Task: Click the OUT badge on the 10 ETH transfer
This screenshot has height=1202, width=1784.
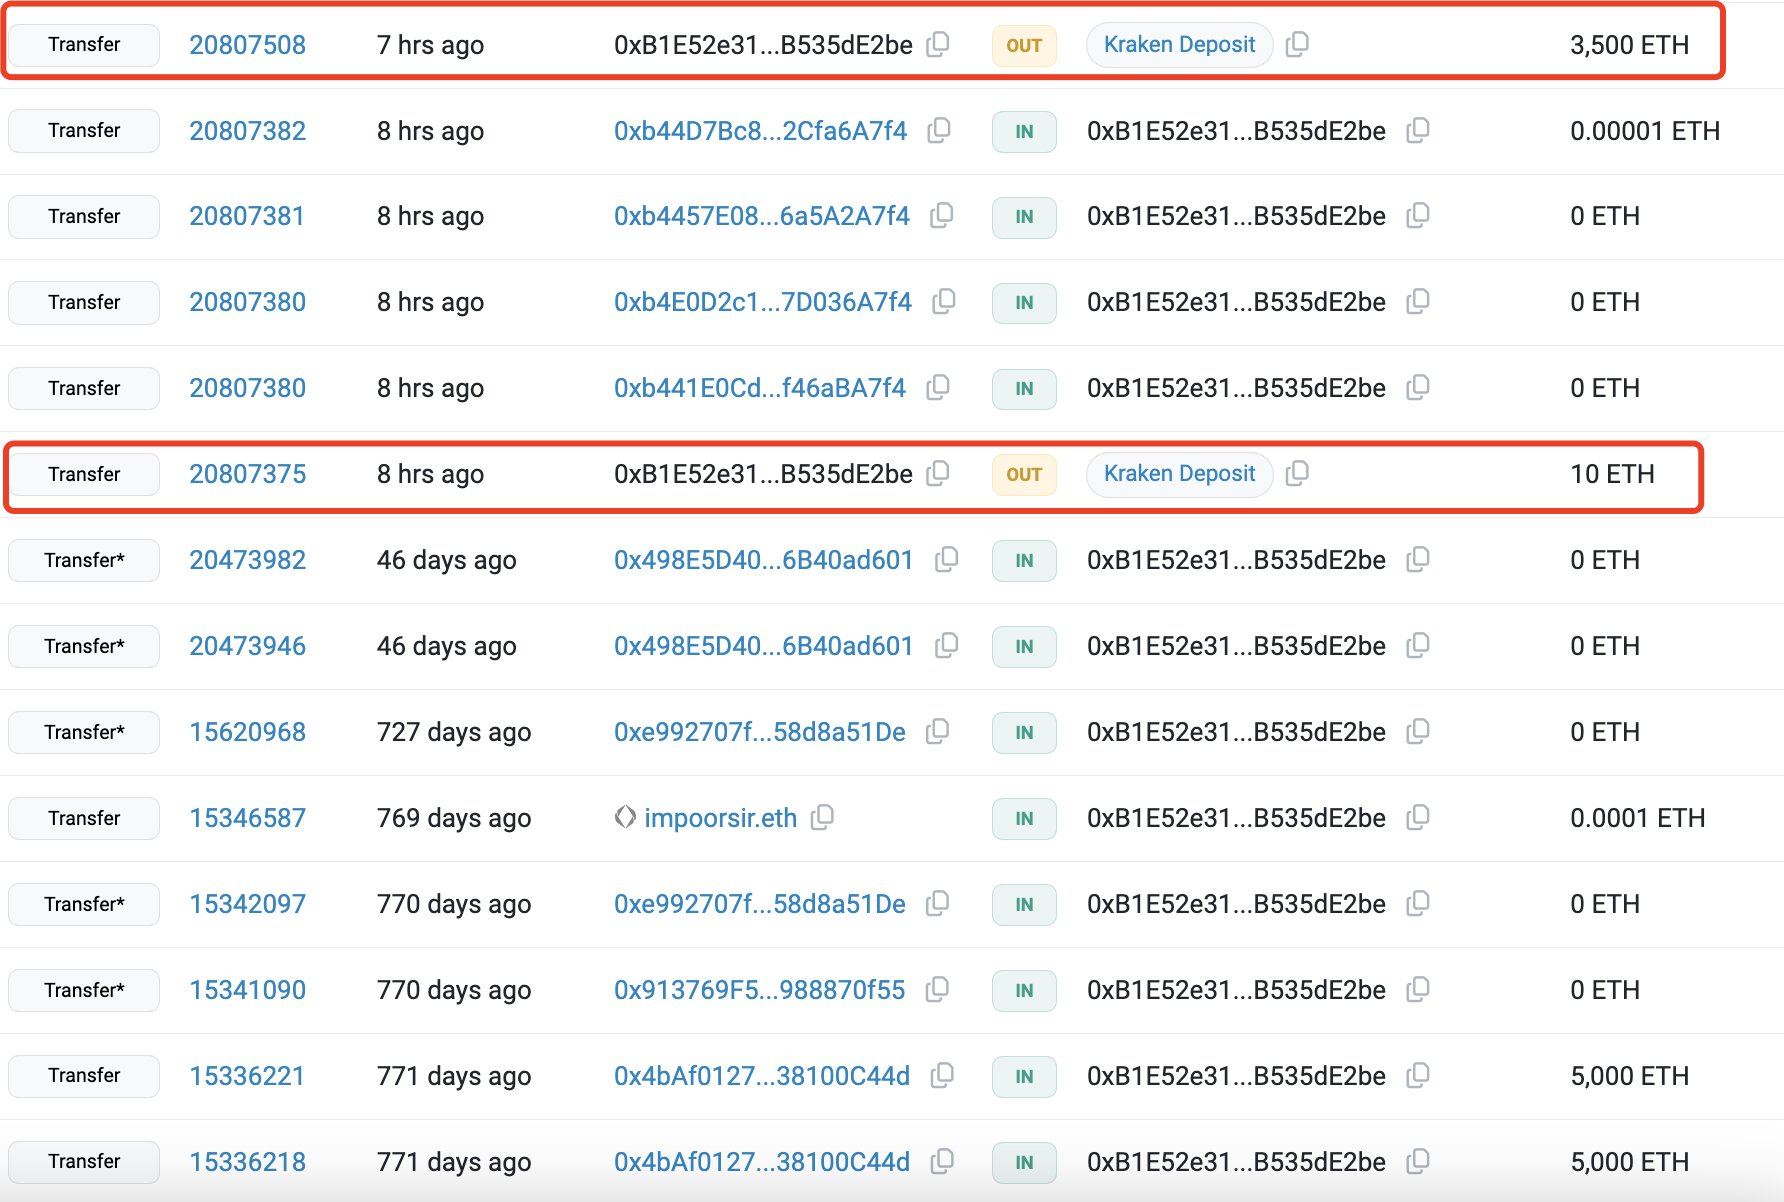Action: click(1023, 474)
